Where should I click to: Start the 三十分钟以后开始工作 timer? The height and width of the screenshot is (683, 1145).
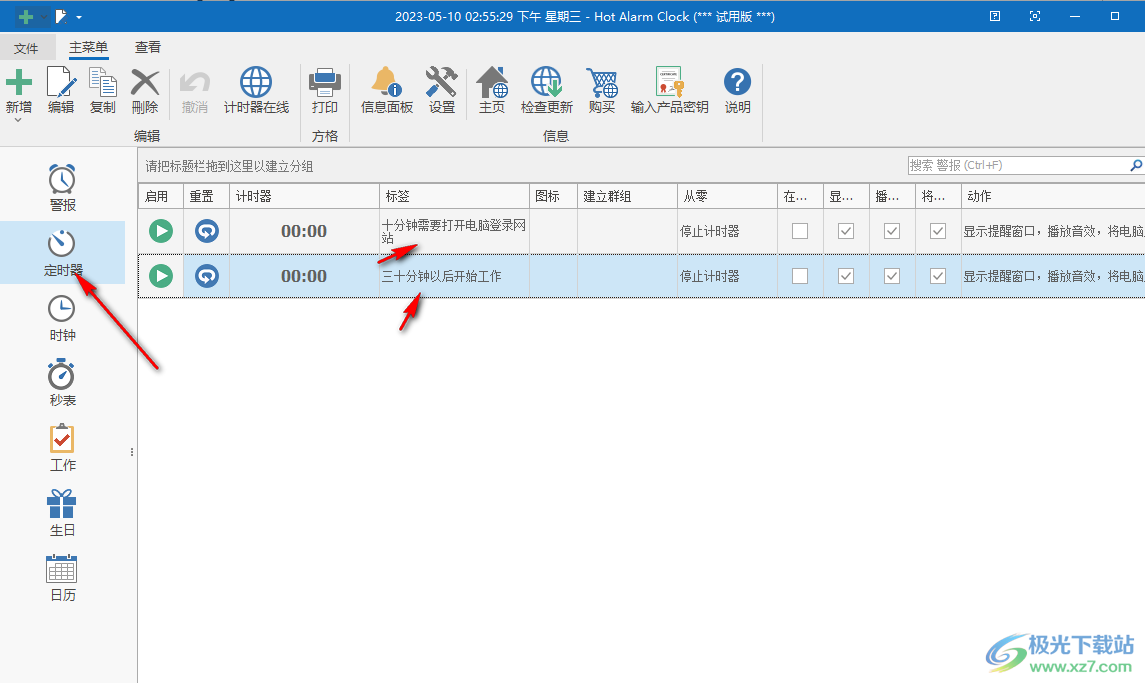pyautogui.click(x=161, y=276)
